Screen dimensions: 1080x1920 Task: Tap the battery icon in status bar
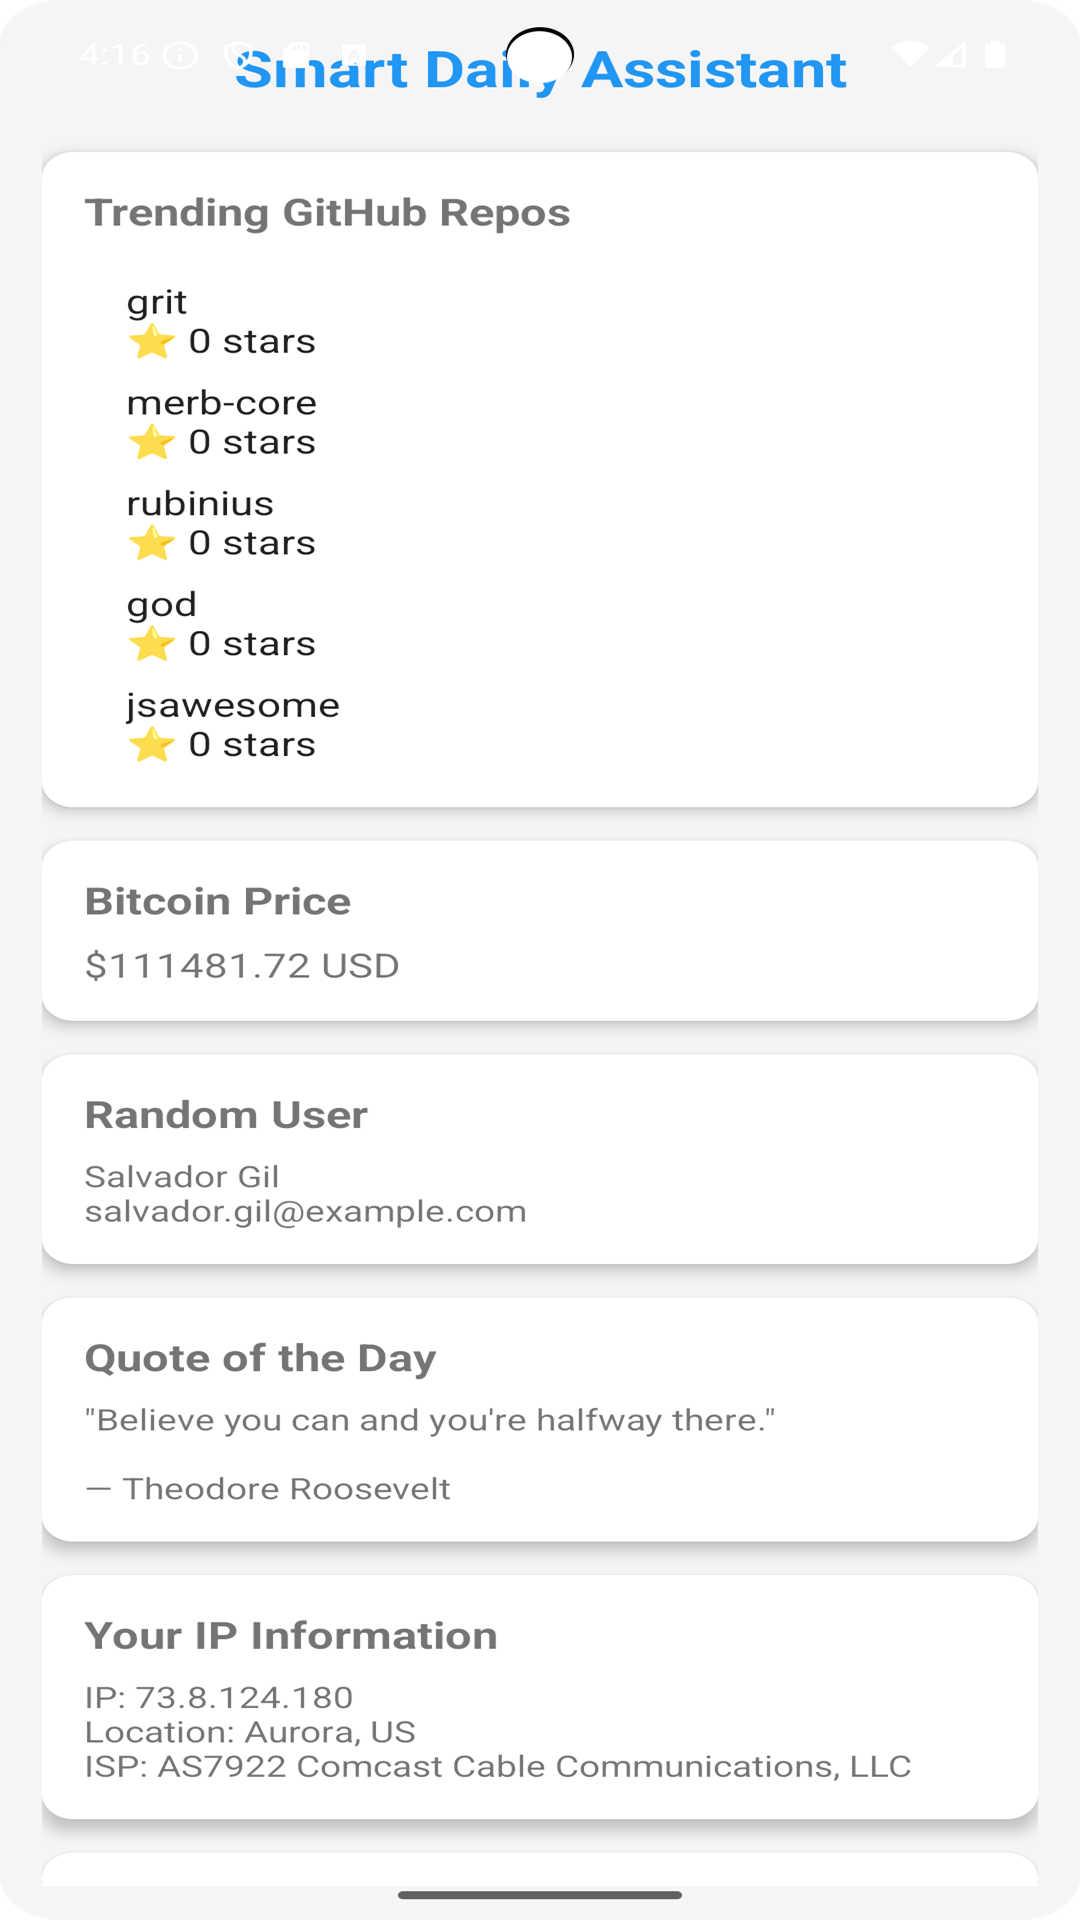[994, 54]
